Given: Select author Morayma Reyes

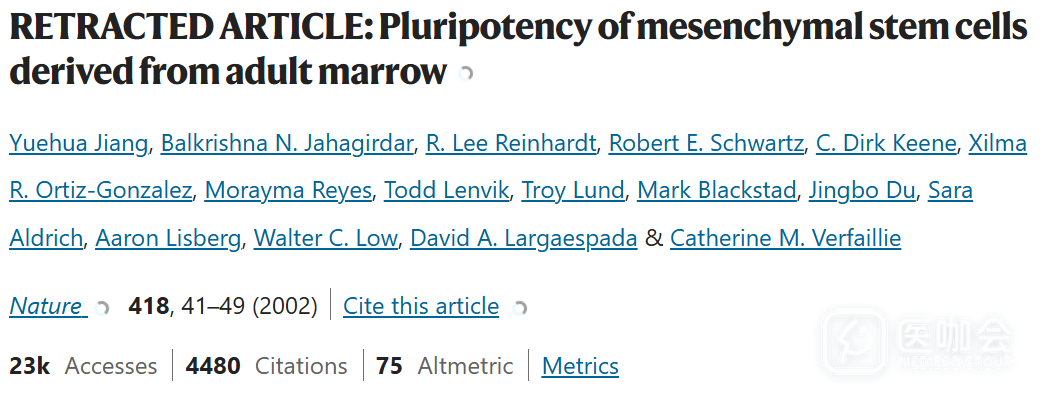Looking at the screenshot, I should [x=288, y=191].
